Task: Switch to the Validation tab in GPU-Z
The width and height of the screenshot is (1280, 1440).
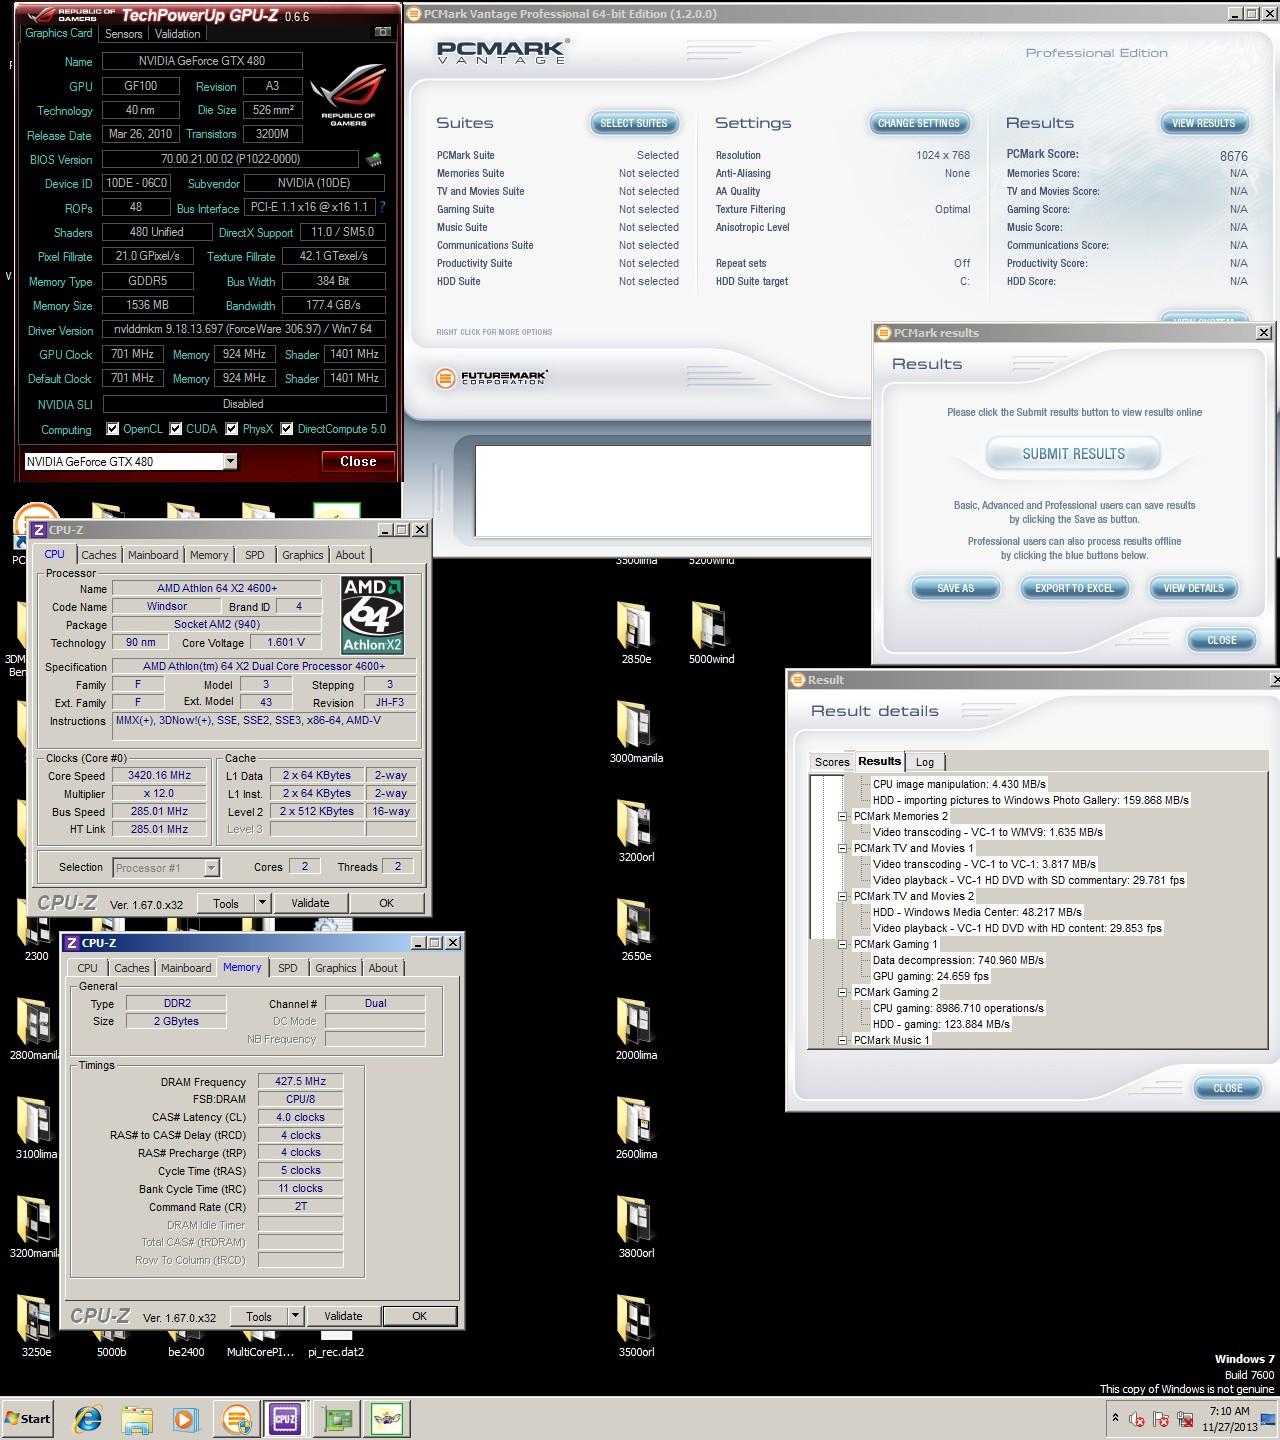Action: click(x=178, y=34)
